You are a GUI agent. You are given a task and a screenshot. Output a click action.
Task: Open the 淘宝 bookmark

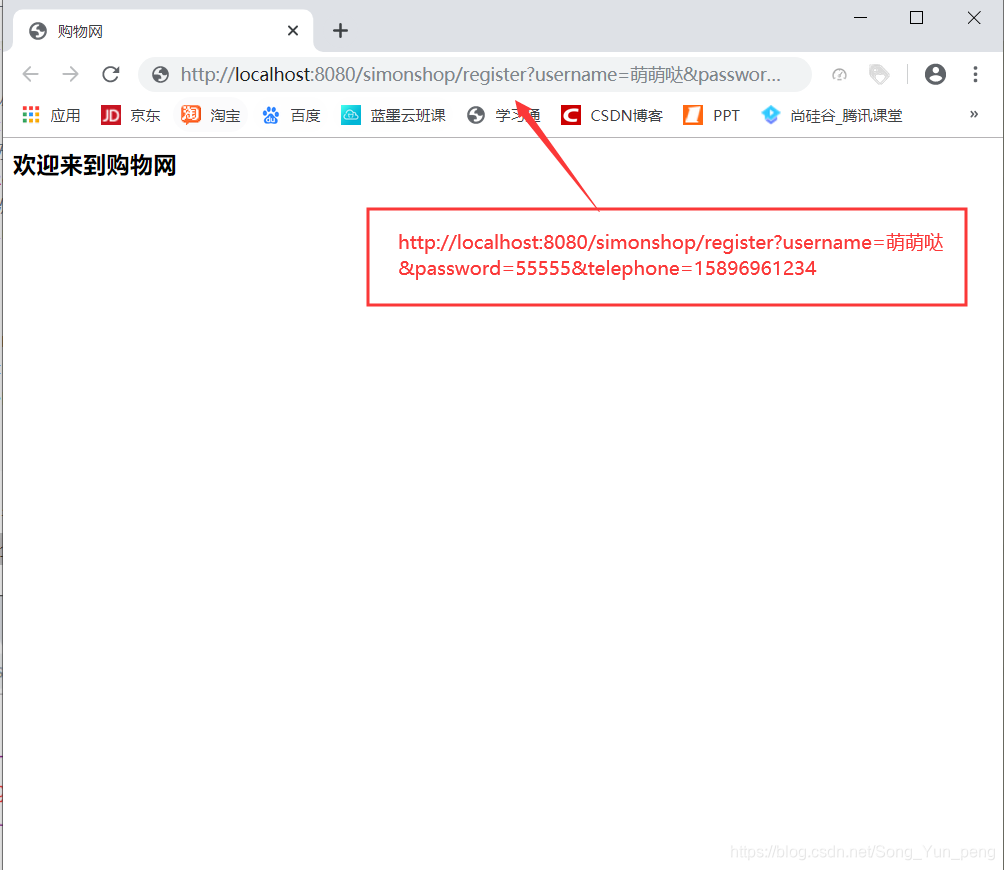[211, 115]
